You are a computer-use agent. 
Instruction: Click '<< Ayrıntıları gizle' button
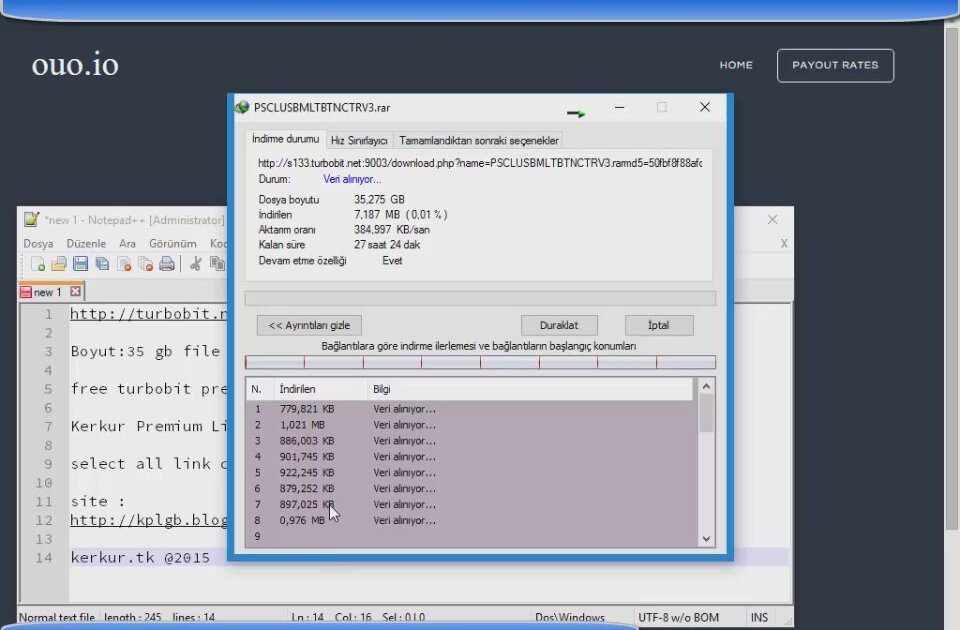(x=309, y=325)
